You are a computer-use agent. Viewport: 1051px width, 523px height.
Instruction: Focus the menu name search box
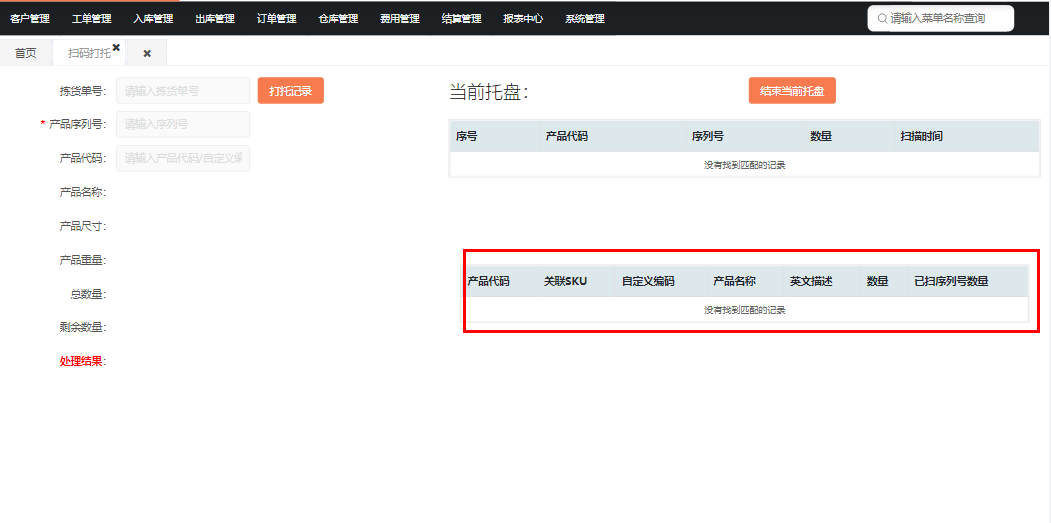point(940,19)
